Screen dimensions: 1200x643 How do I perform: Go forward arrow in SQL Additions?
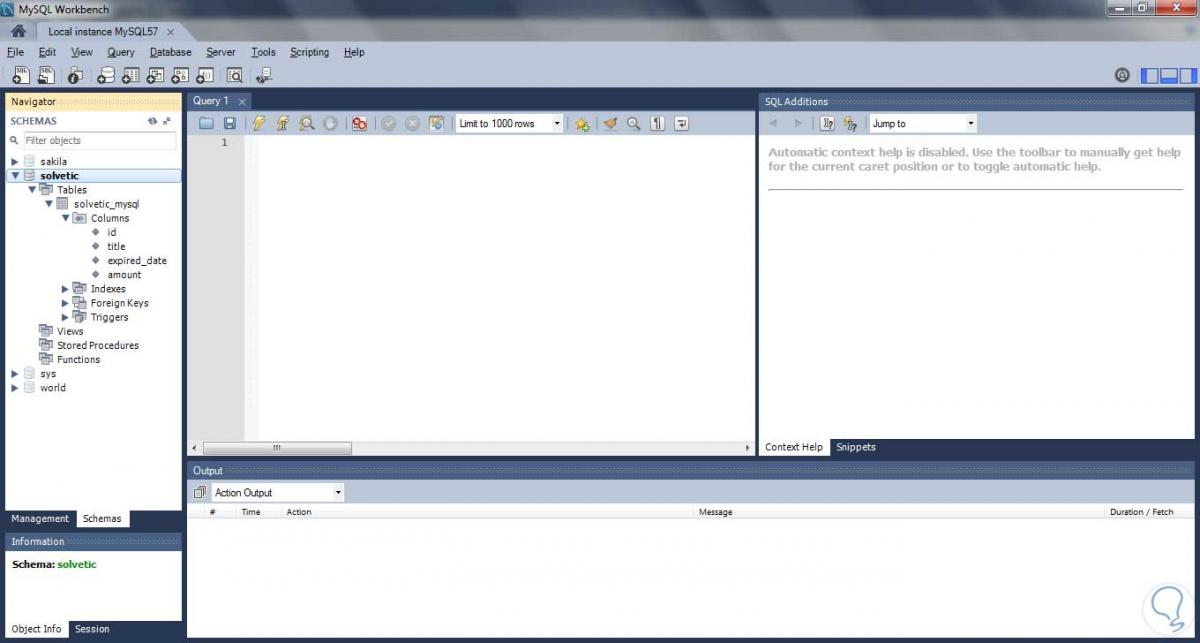pyautogui.click(x=798, y=123)
